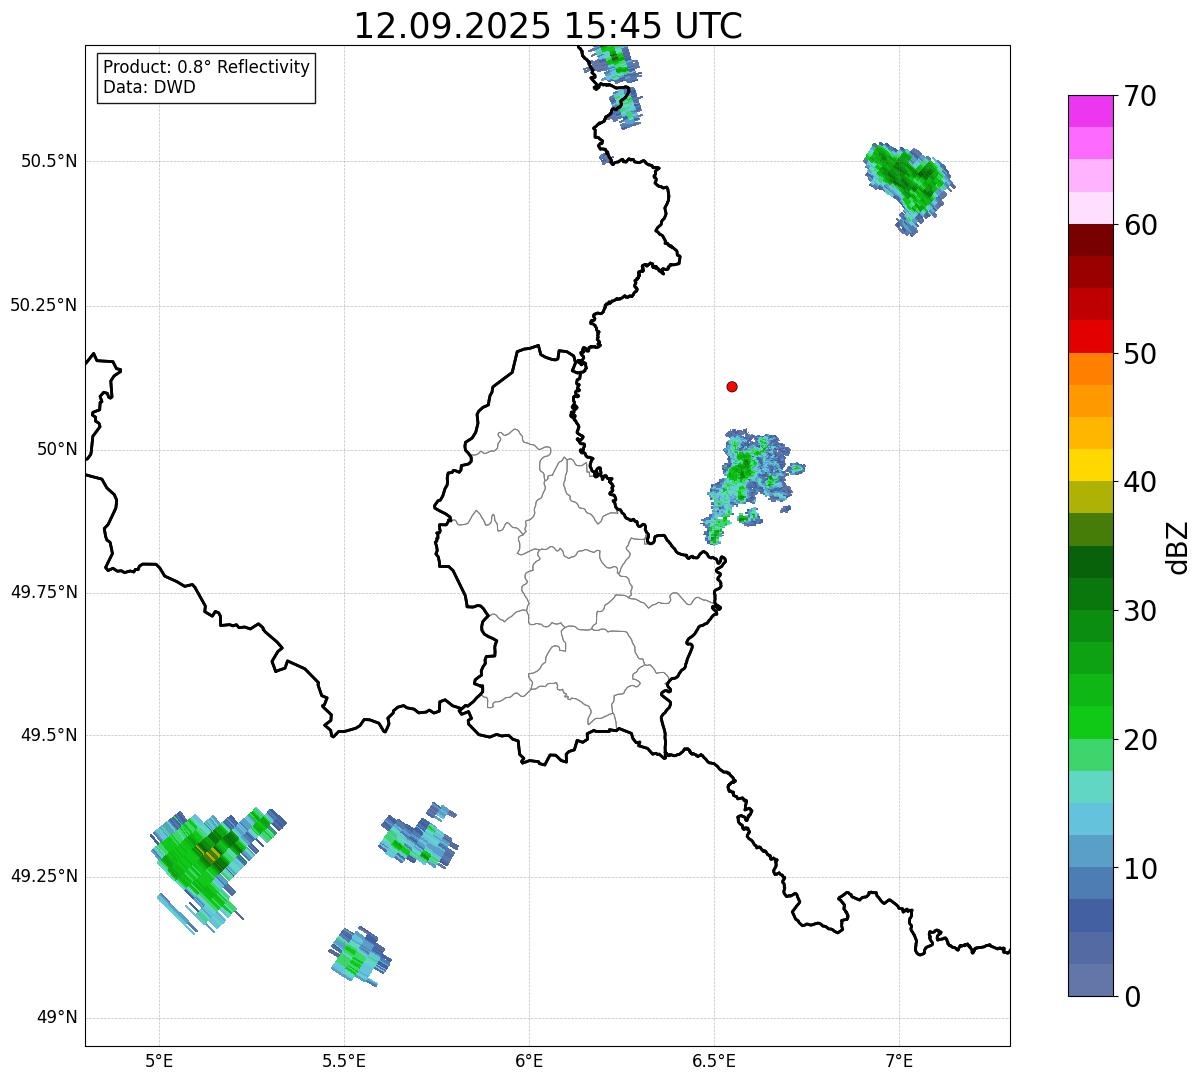1202x1081 pixels.
Task: Click the radar echo near 5.7°E 49.3°N
Action: (x=419, y=836)
